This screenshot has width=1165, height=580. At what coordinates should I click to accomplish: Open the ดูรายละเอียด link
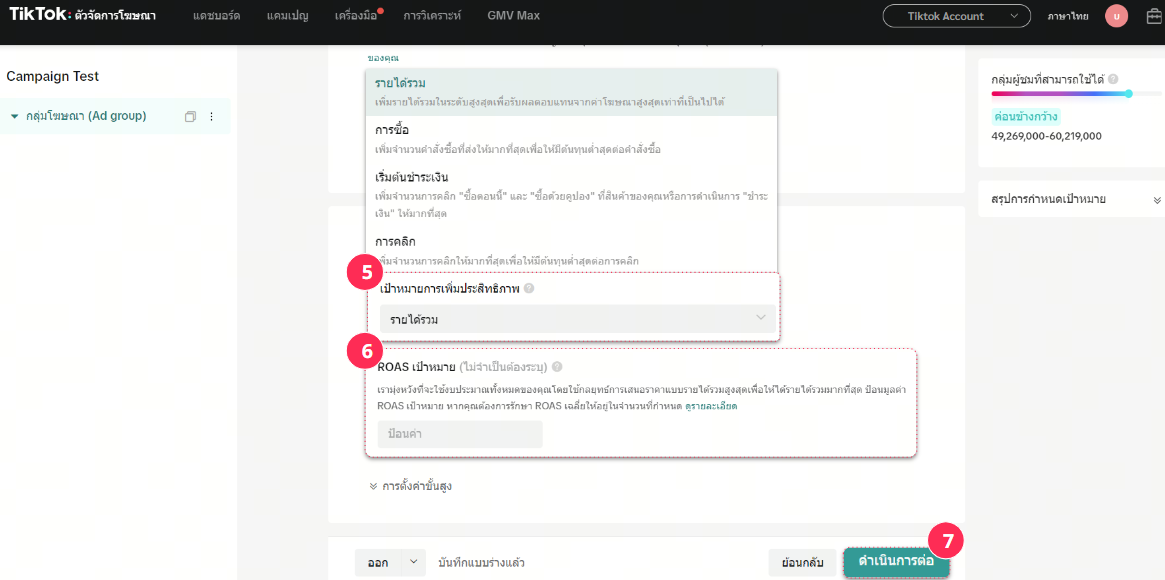click(x=711, y=406)
